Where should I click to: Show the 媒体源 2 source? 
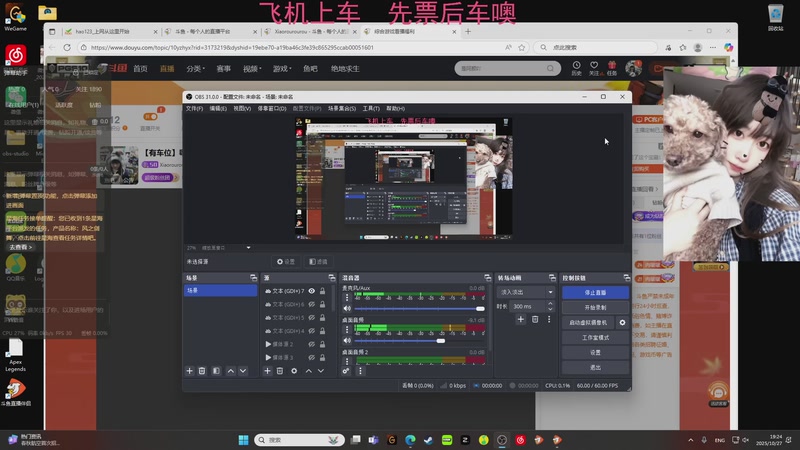pos(312,344)
